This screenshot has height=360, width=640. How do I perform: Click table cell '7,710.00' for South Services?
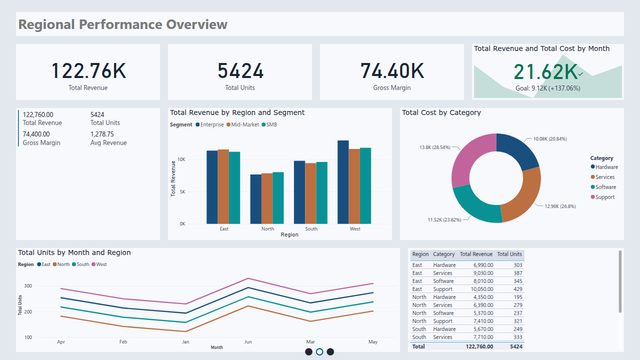[x=483, y=337]
